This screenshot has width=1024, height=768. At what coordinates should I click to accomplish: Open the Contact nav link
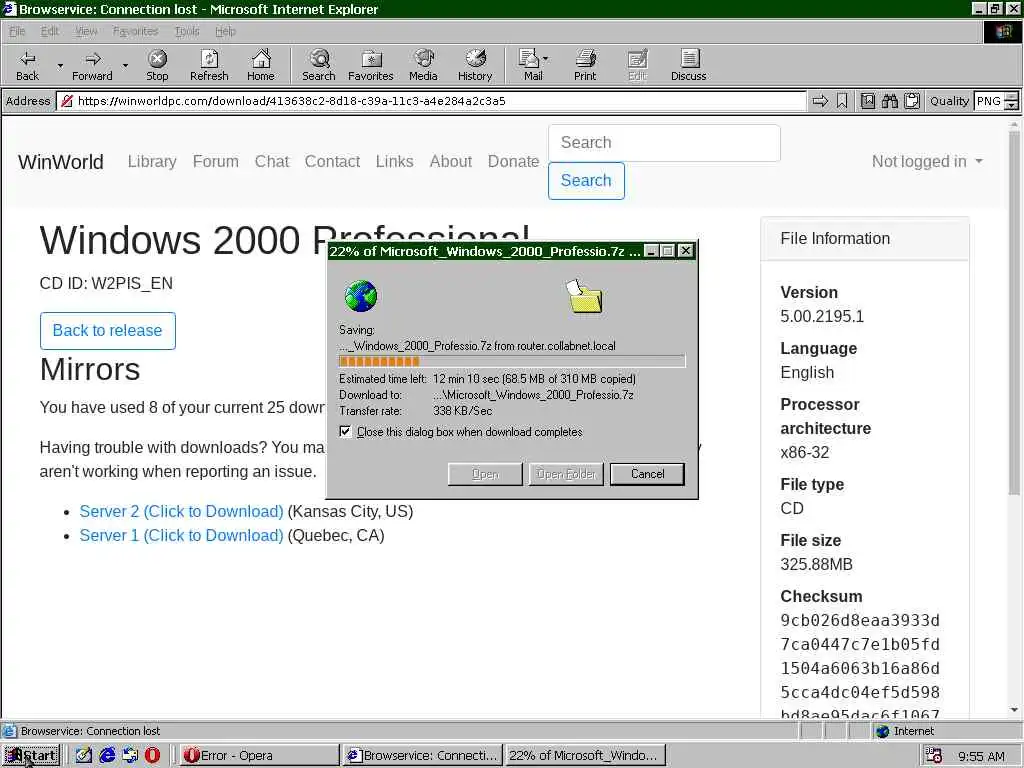click(x=332, y=161)
